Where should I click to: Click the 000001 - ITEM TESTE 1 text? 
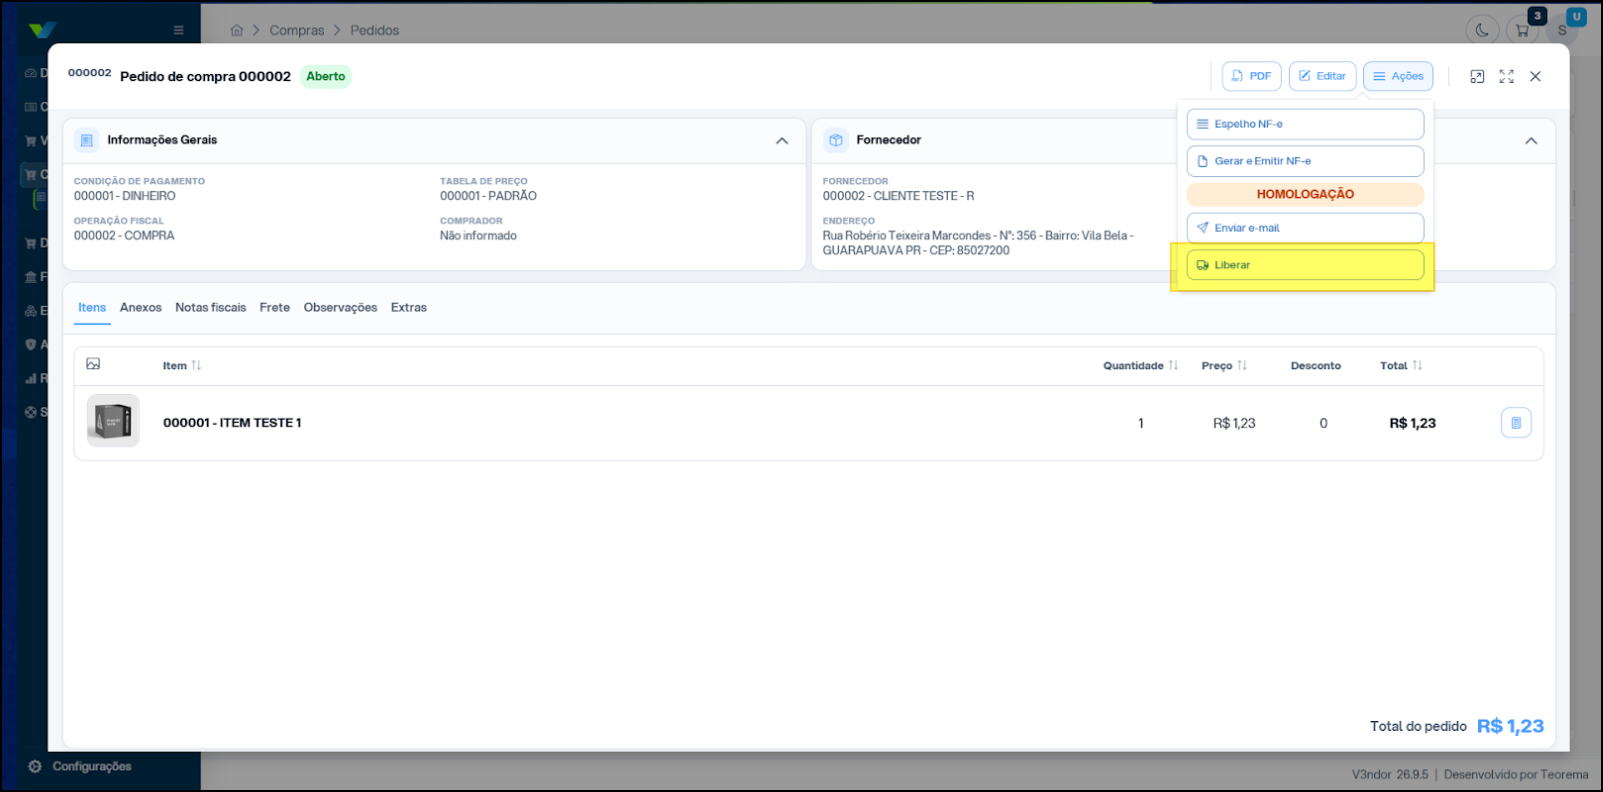pos(232,423)
